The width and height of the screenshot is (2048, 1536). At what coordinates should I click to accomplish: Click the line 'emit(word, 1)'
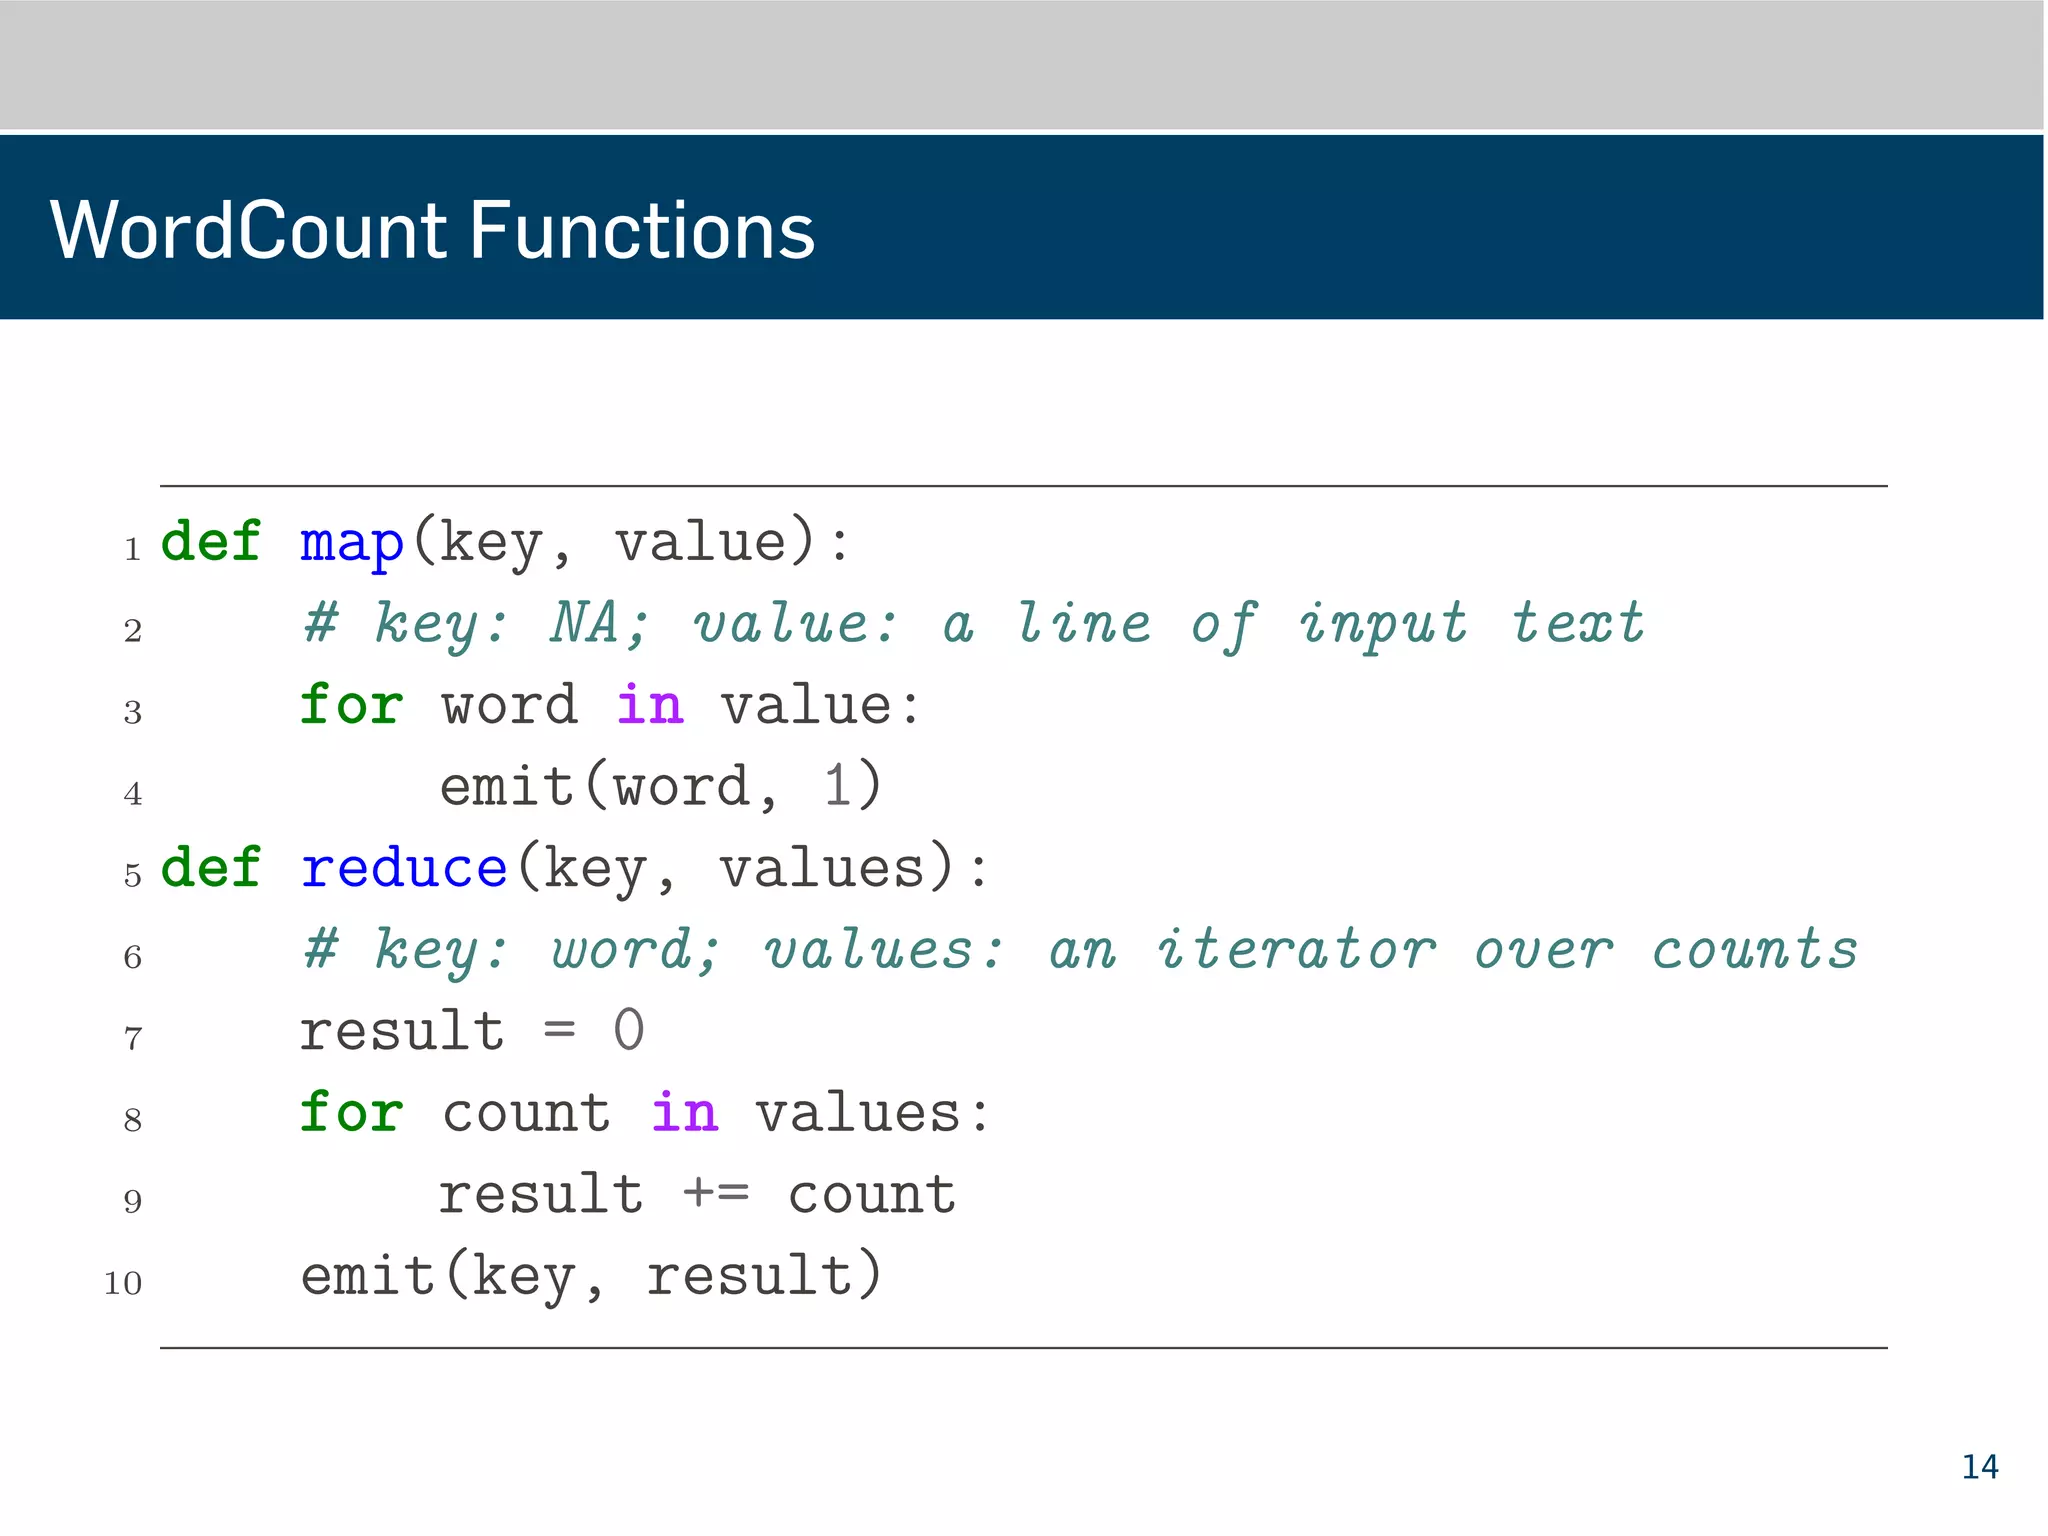click(661, 786)
